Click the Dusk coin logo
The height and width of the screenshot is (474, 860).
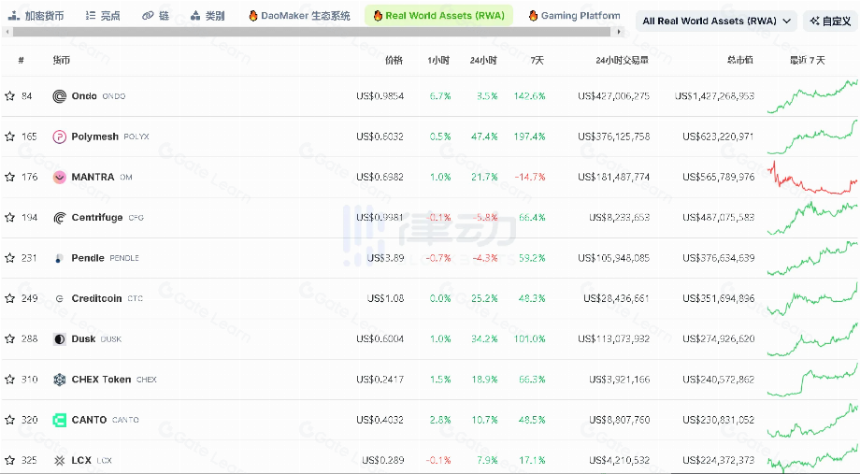59,339
